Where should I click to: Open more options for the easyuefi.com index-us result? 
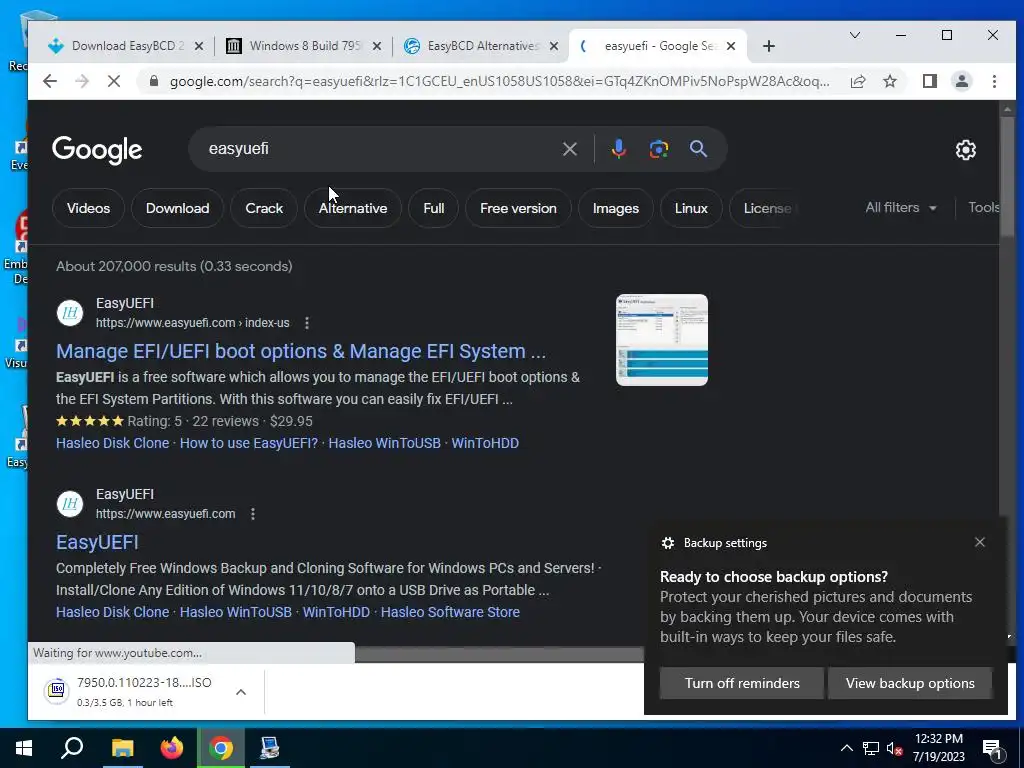click(x=307, y=323)
